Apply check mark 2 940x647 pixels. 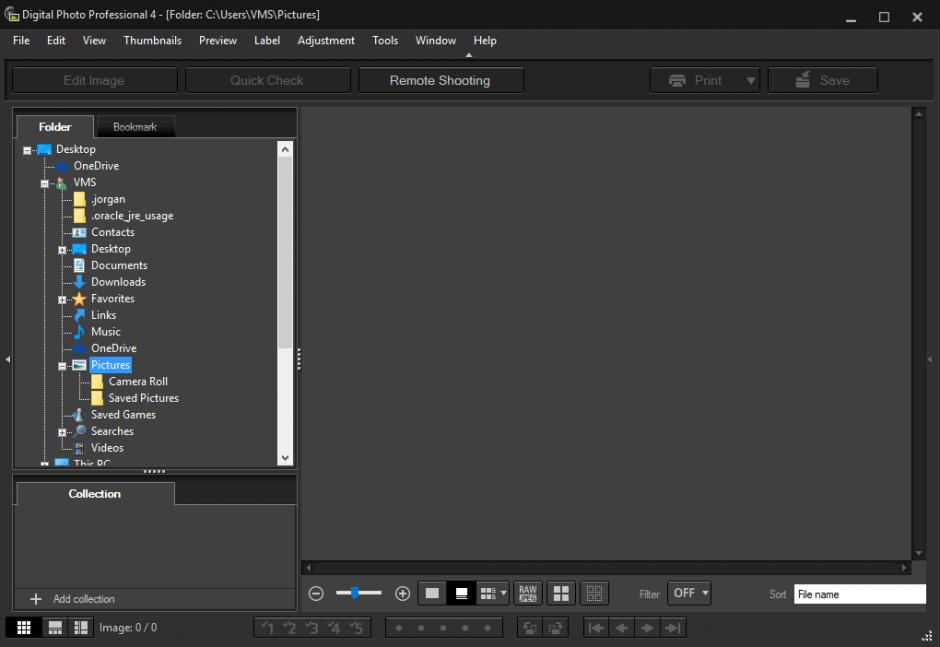pyautogui.click(x=290, y=628)
